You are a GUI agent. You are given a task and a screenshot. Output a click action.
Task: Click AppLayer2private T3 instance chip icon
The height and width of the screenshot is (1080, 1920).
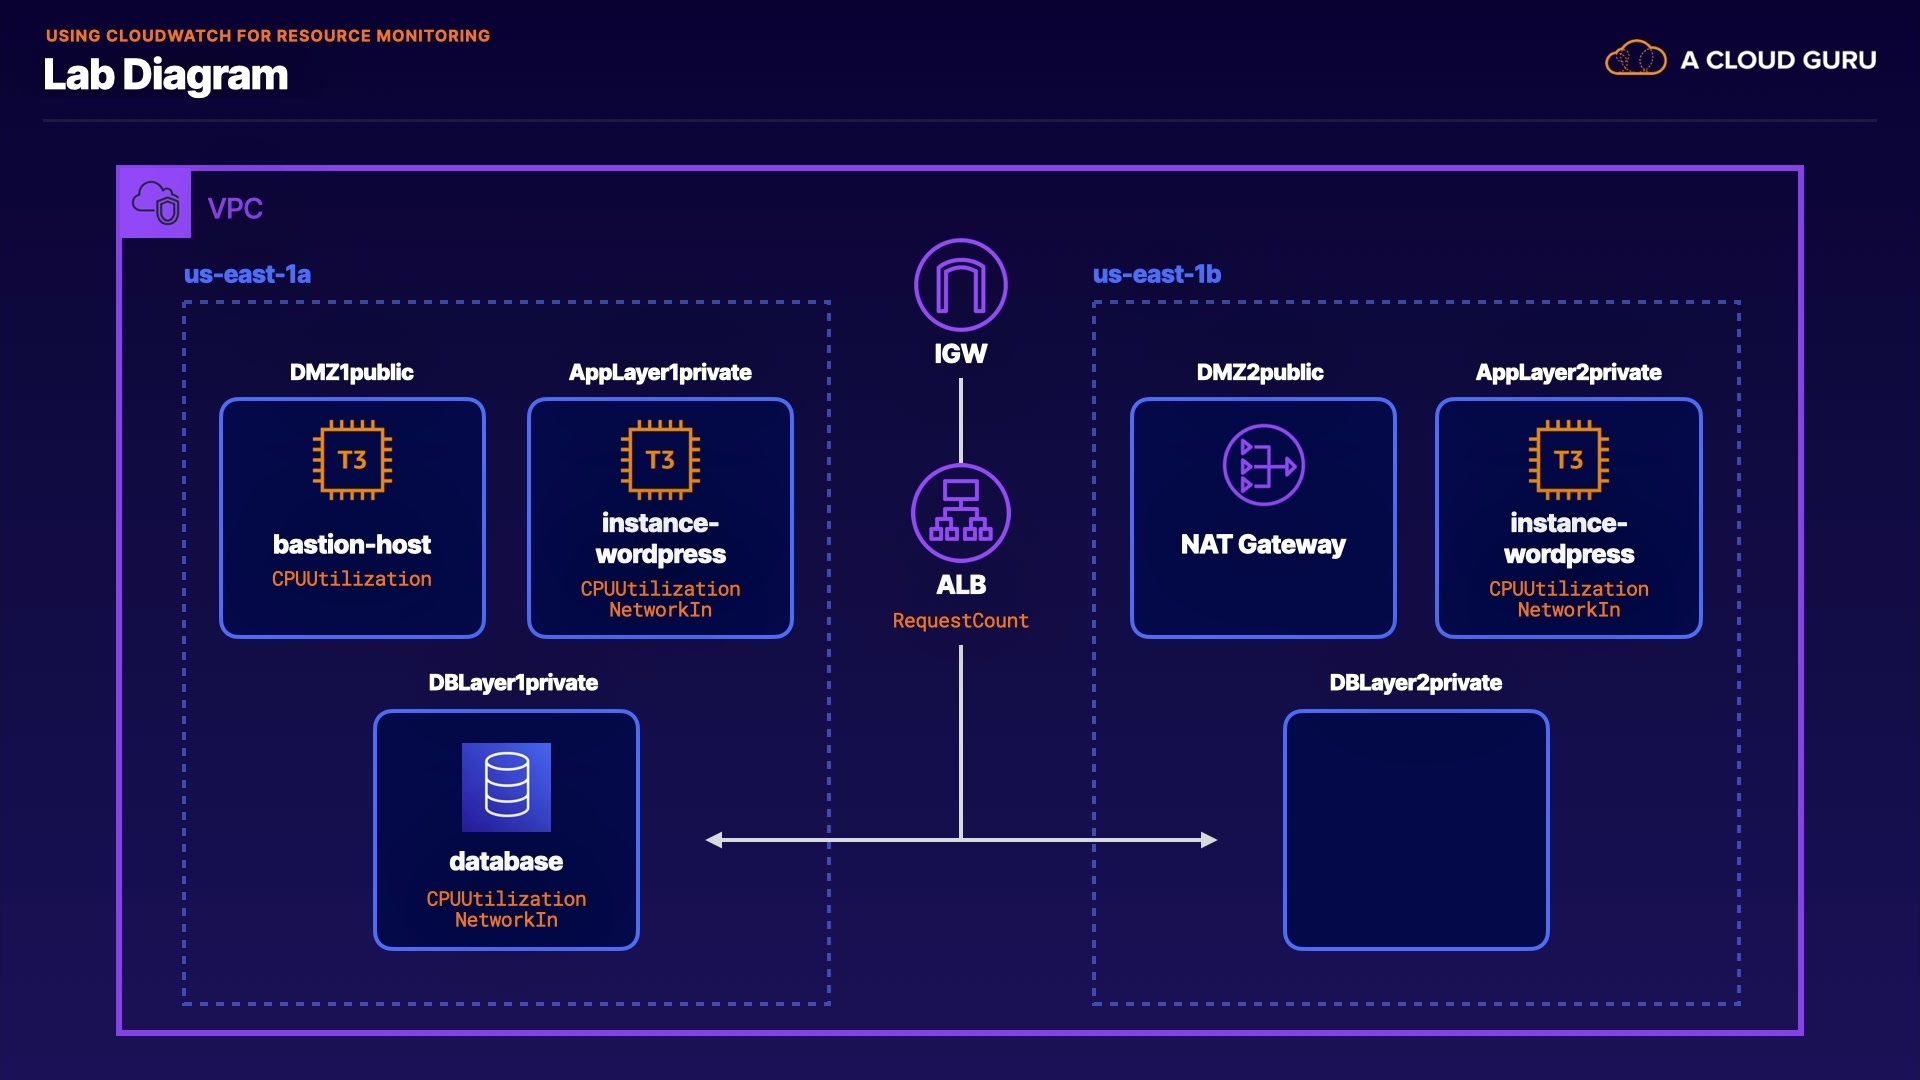tap(1568, 460)
